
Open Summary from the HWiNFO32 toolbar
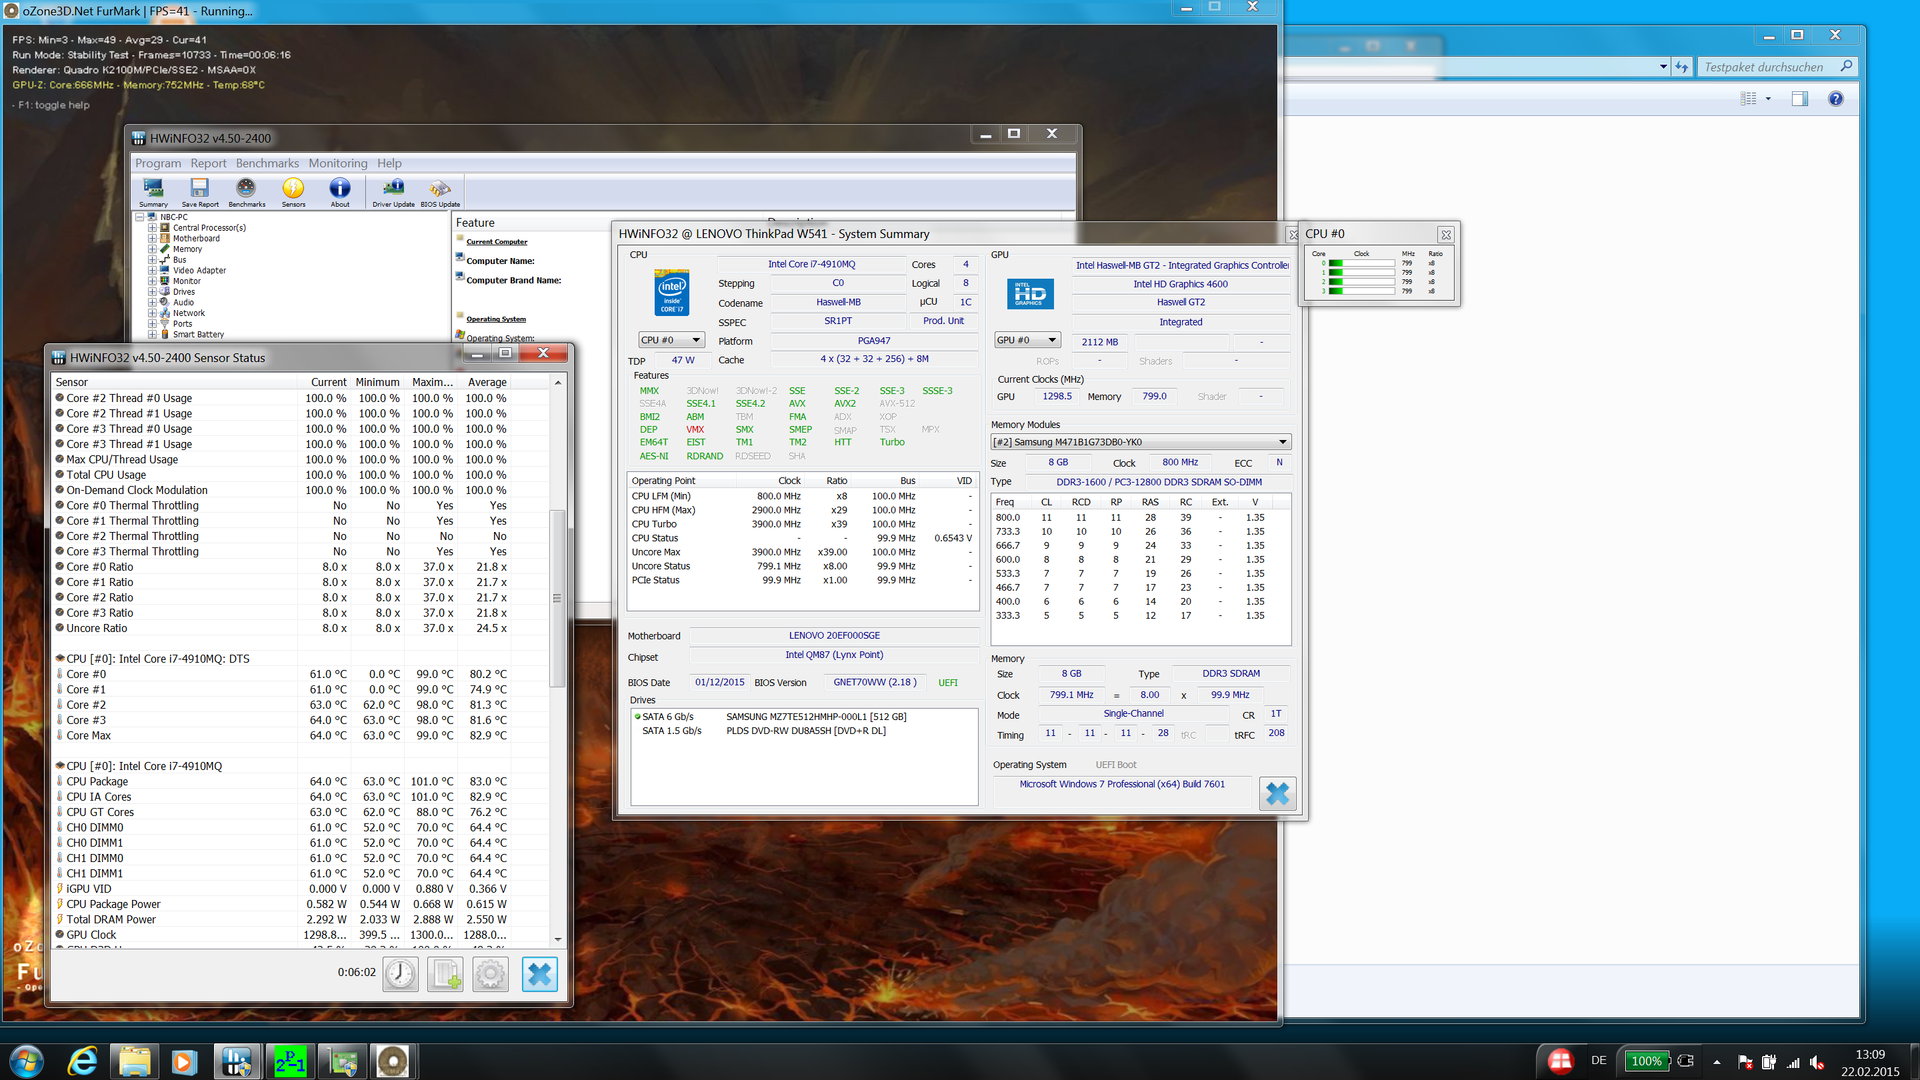pos(153,191)
